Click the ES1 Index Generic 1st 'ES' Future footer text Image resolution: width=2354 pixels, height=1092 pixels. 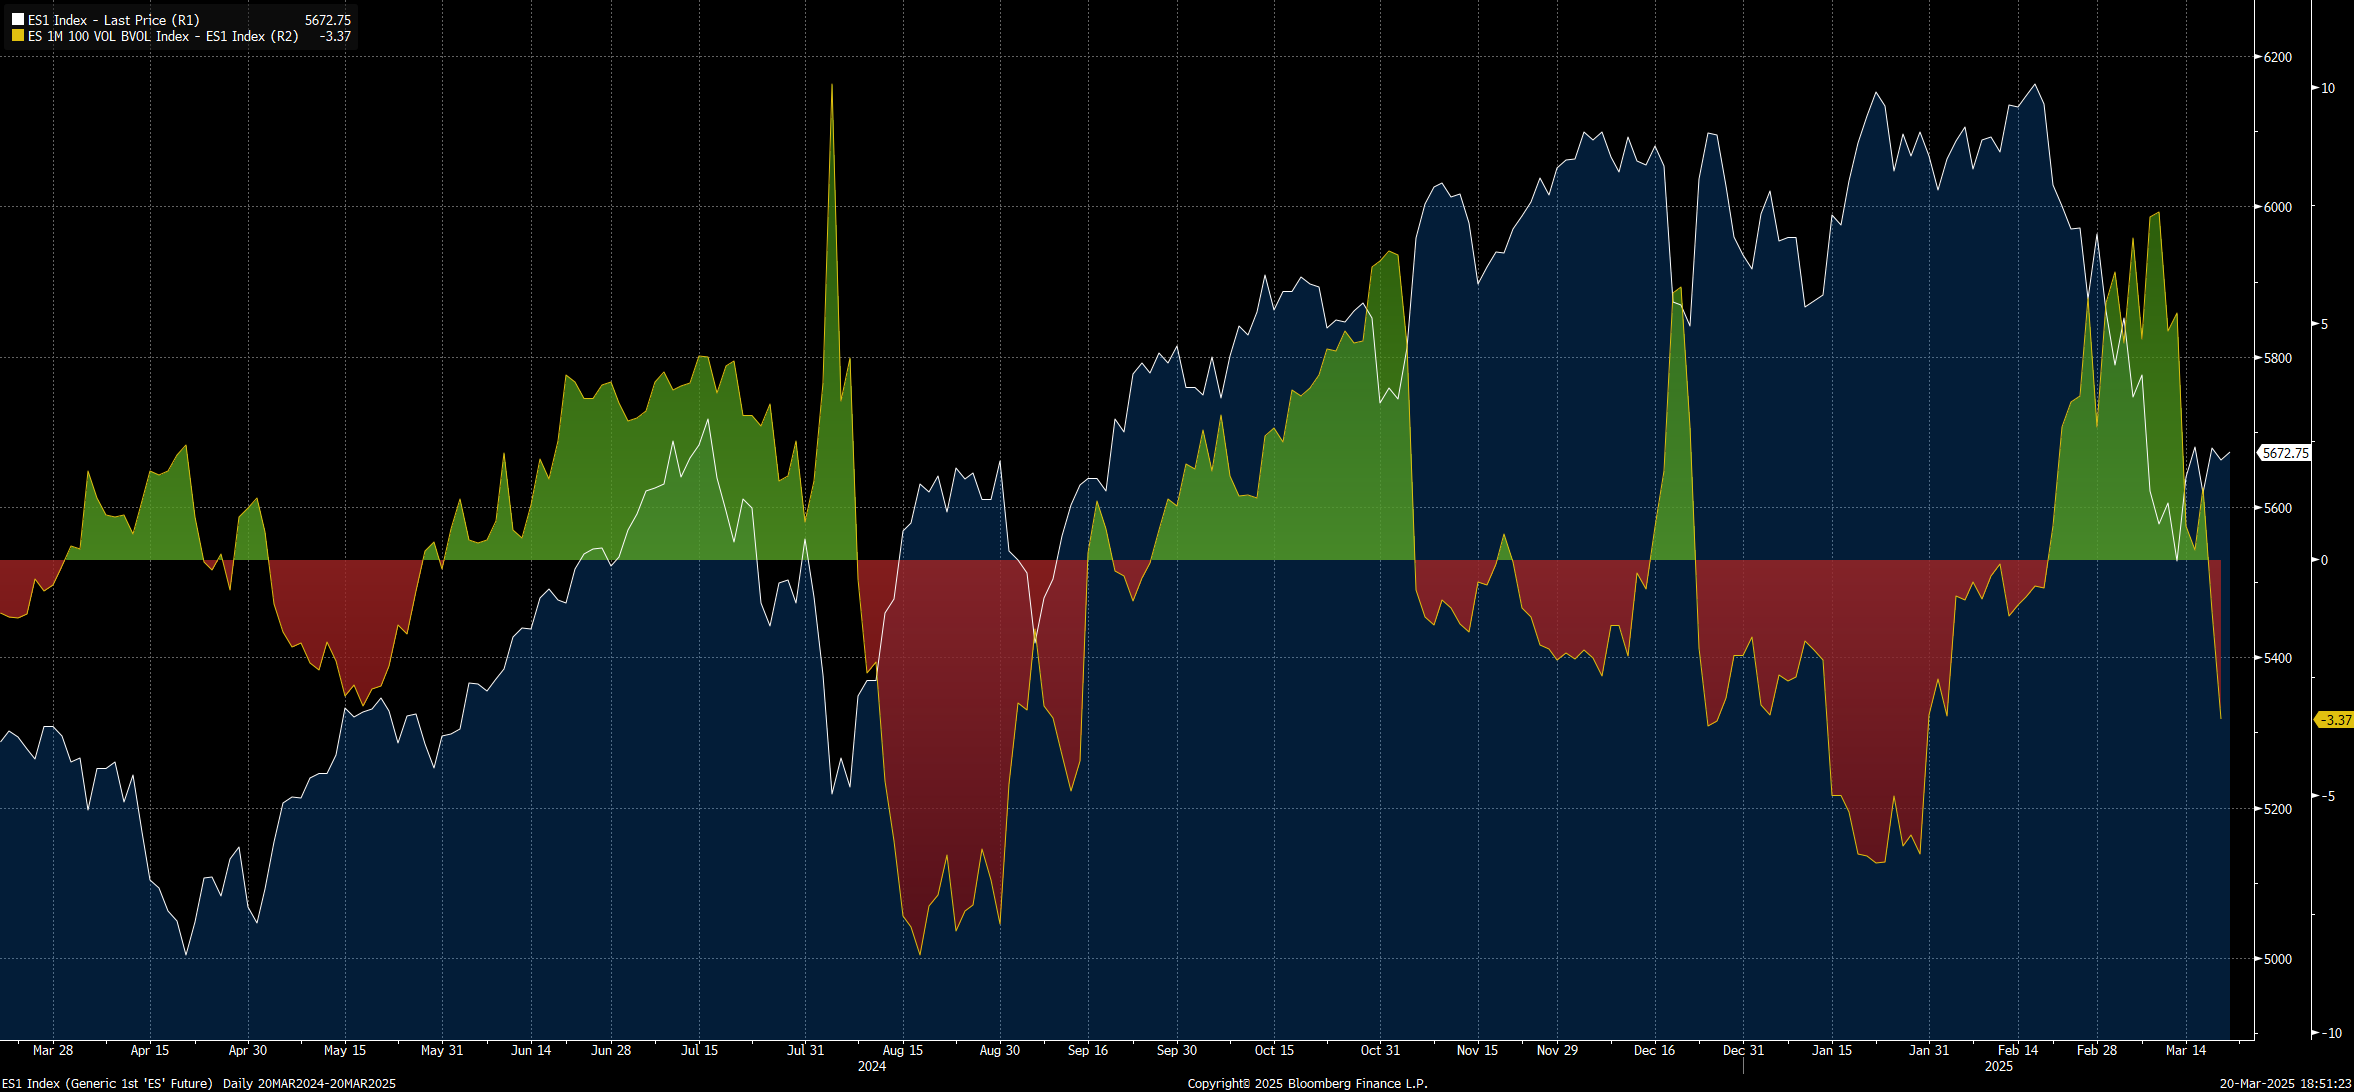(x=107, y=1083)
